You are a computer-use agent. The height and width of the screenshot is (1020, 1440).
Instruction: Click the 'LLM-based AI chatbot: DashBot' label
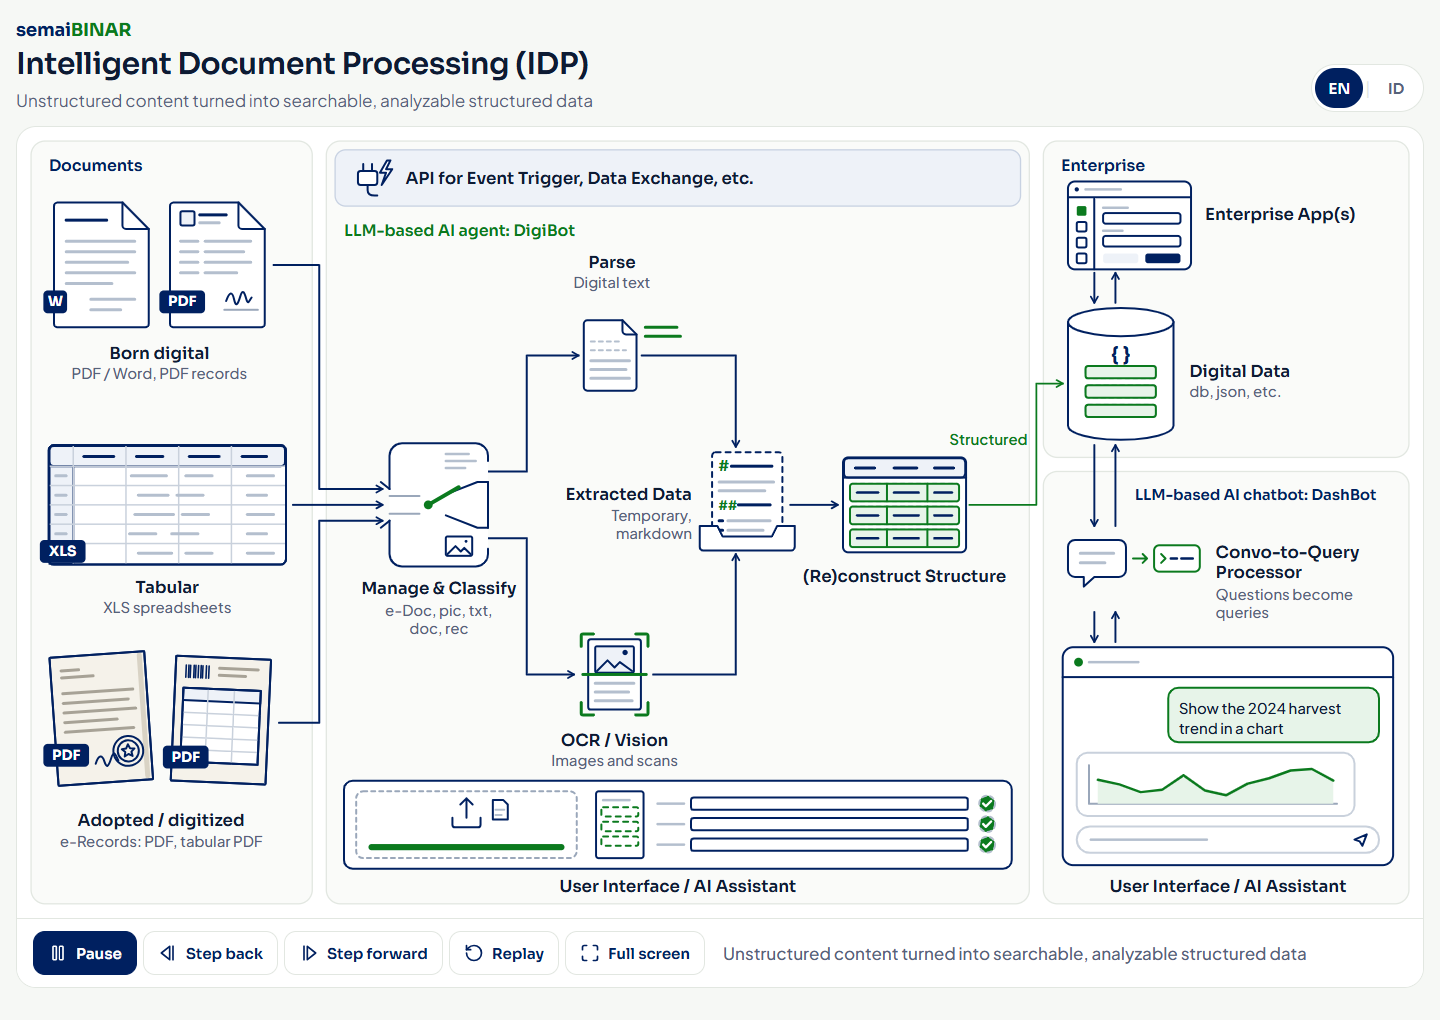[x=1255, y=494]
